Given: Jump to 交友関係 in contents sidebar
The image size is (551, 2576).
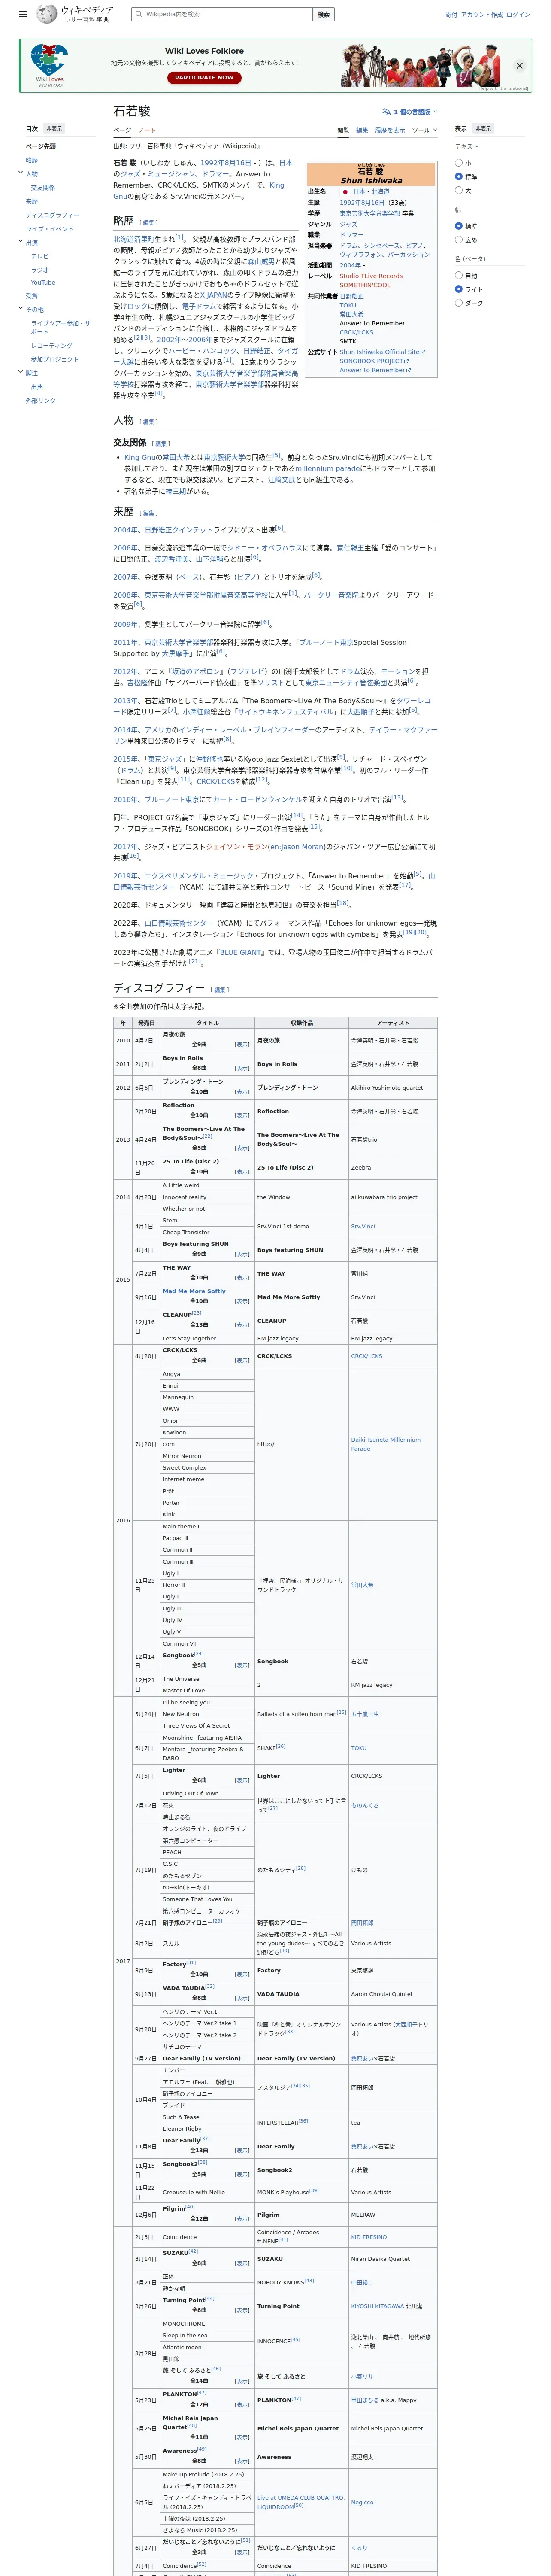Looking at the screenshot, I should [43, 187].
